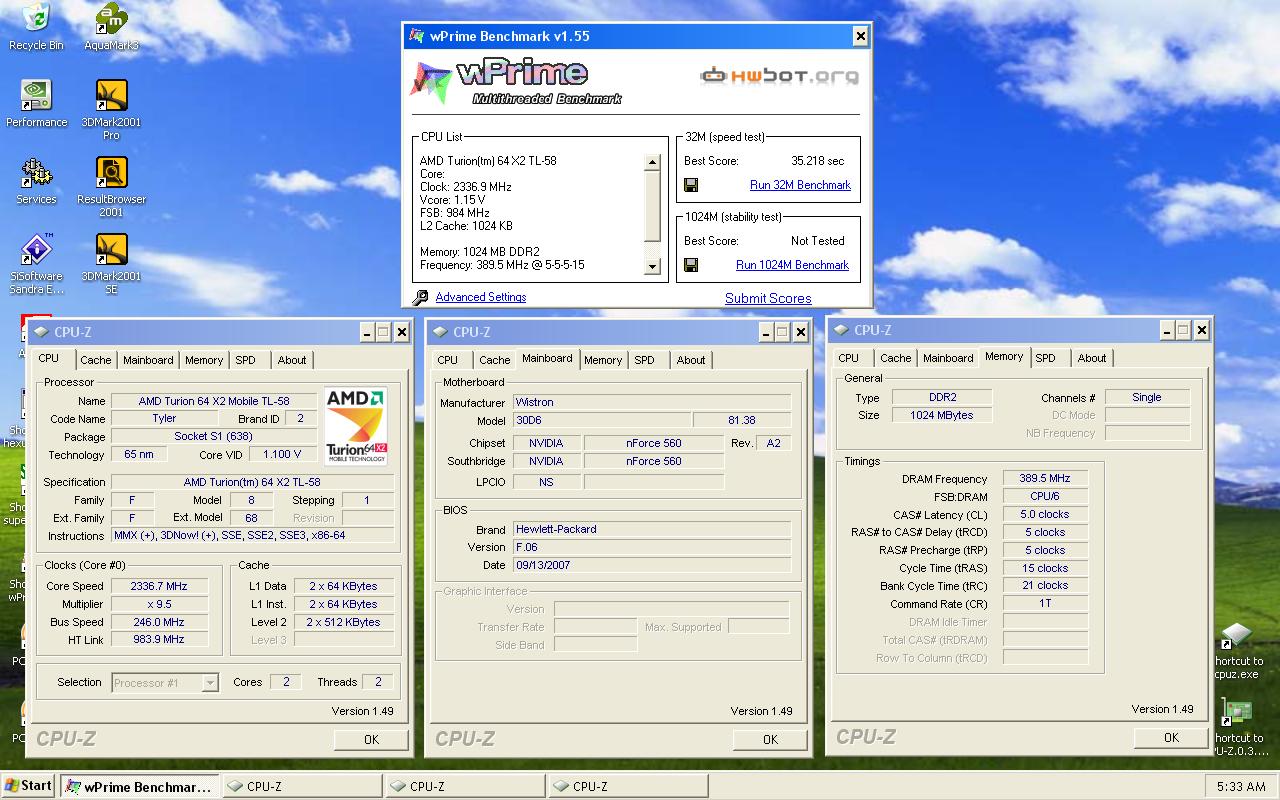Open the shortcut to cpuz.exe icon
This screenshot has height=800, width=1280.
pyautogui.click(x=1237, y=650)
